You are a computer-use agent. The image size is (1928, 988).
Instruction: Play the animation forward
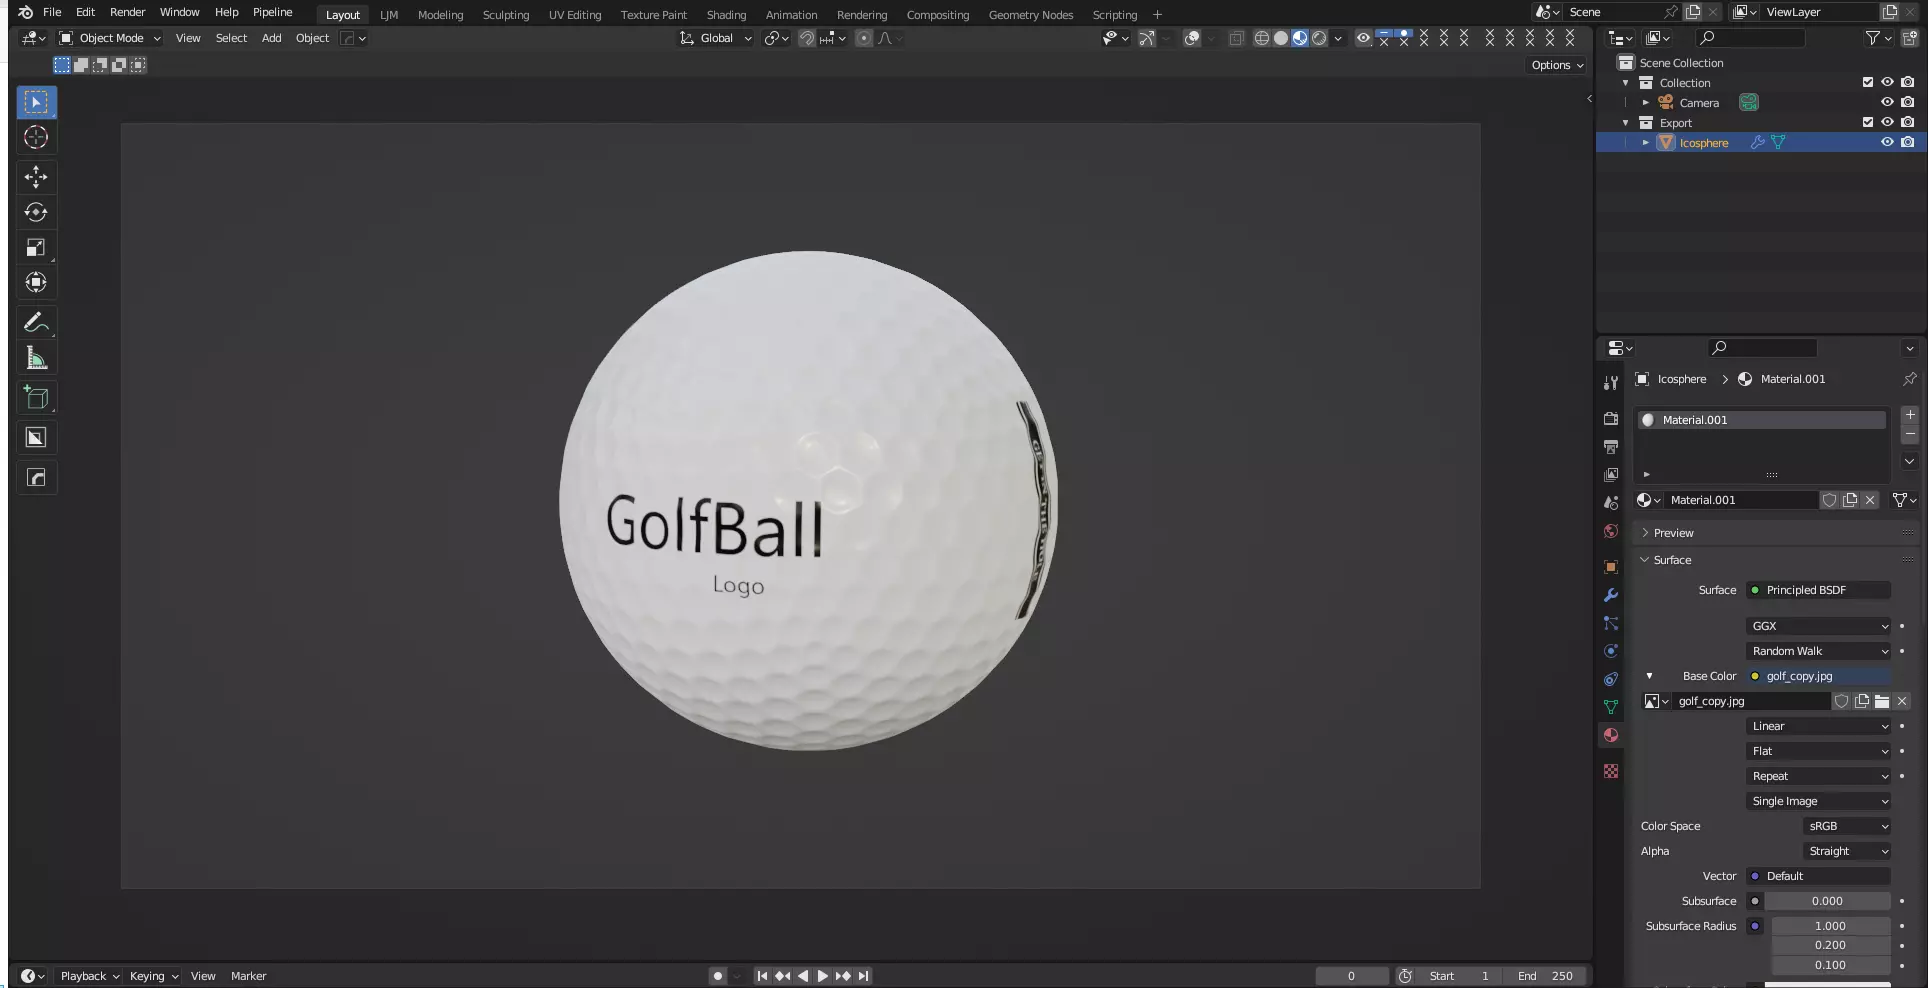click(822, 976)
